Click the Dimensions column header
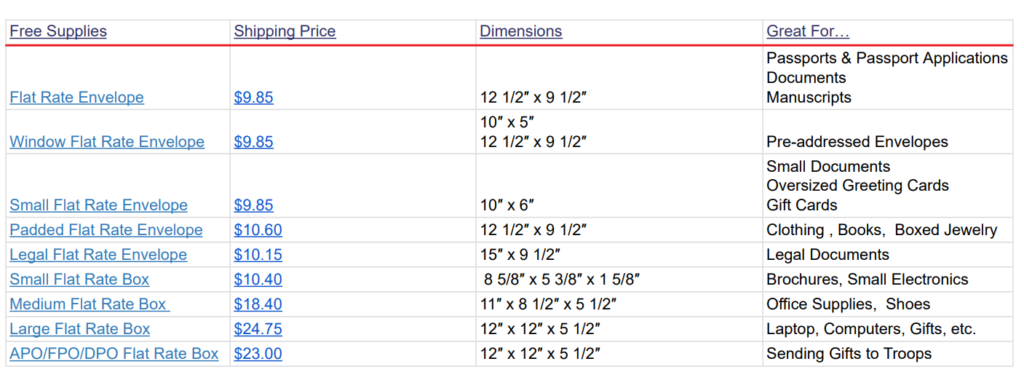The height and width of the screenshot is (372, 1024). pyautogui.click(x=520, y=31)
